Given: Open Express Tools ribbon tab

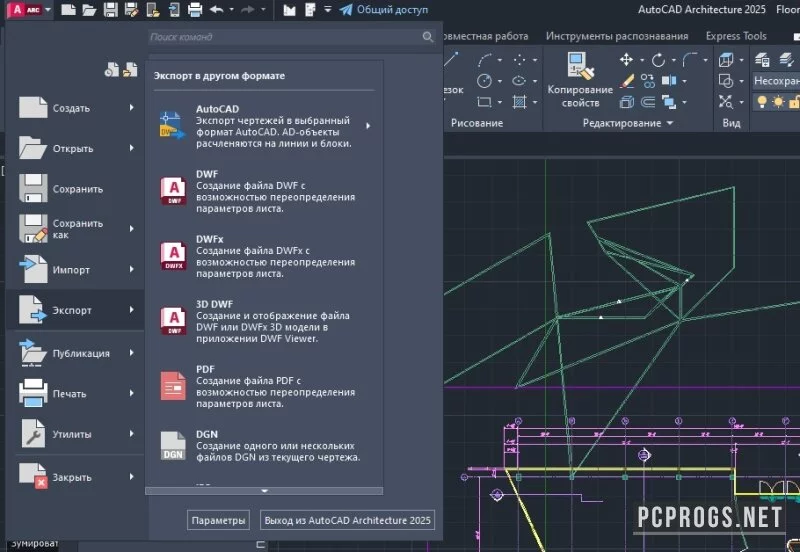Looking at the screenshot, I should click(x=736, y=36).
